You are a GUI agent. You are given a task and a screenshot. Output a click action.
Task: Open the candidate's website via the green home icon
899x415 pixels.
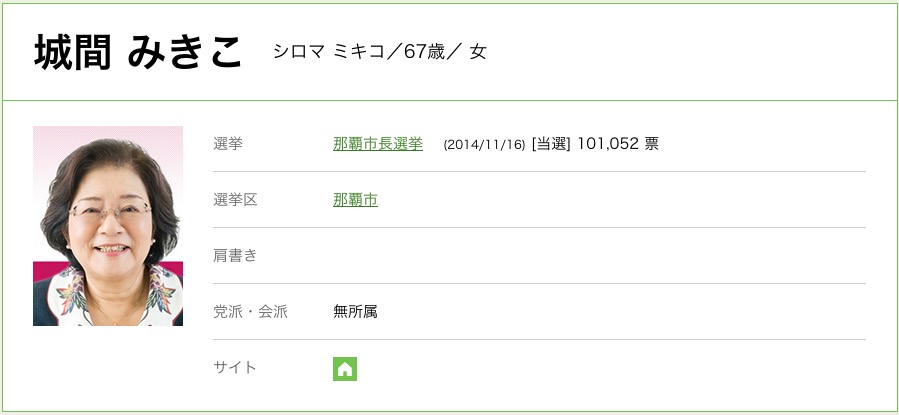[345, 369]
